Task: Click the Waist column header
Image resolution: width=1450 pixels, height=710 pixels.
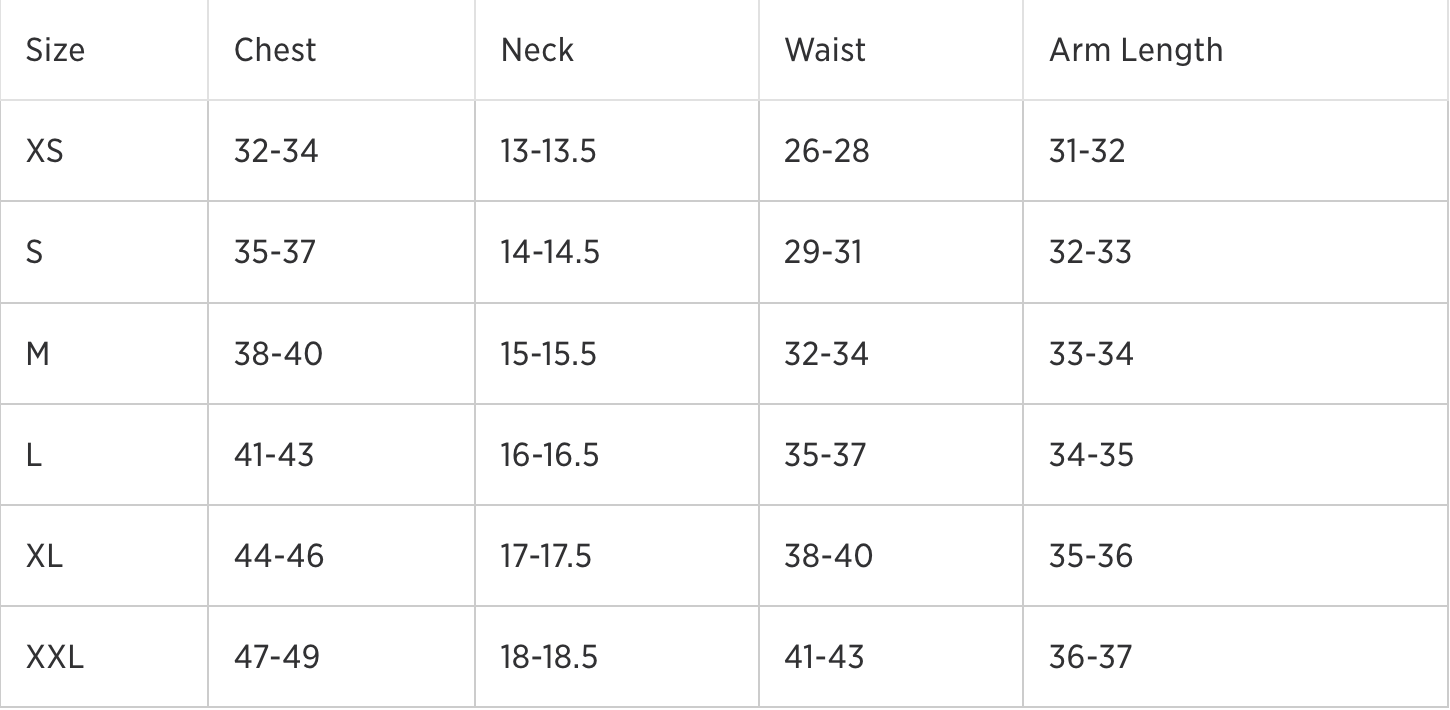Action: coord(825,50)
